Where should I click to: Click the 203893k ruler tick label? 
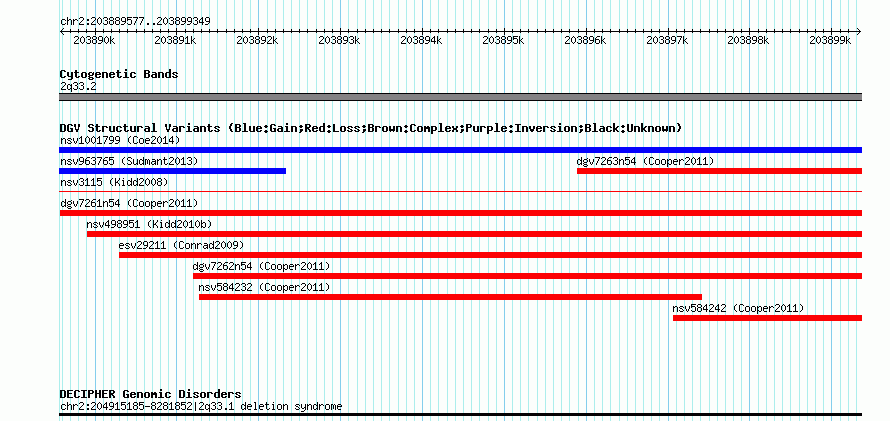click(x=339, y=41)
